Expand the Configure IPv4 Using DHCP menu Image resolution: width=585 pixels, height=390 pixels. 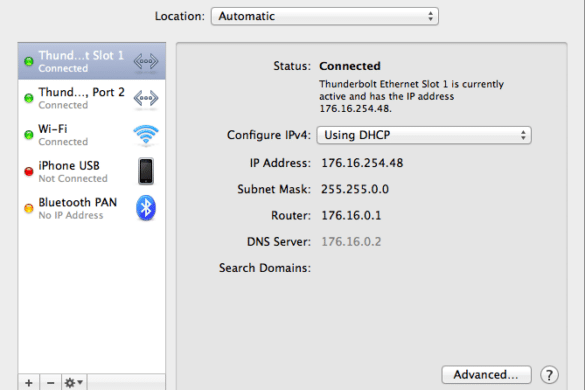424,135
